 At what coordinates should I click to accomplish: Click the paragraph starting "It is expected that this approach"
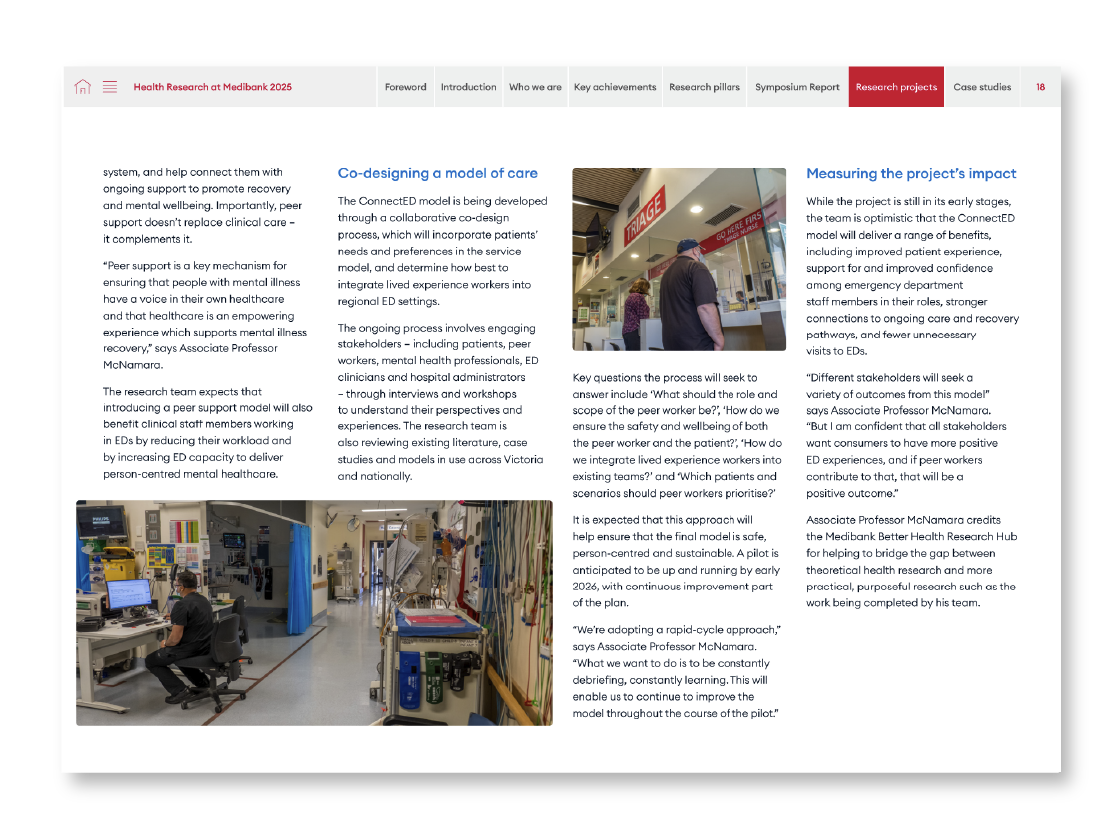[676, 561]
